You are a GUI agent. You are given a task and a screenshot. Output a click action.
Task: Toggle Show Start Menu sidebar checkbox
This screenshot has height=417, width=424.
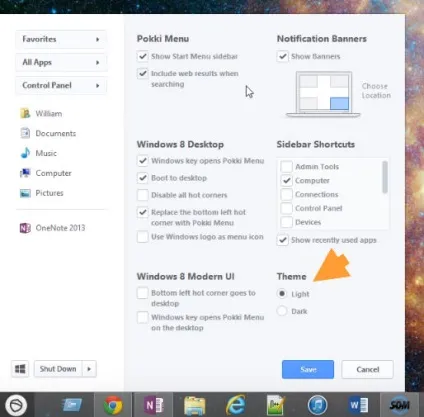(x=143, y=56)
